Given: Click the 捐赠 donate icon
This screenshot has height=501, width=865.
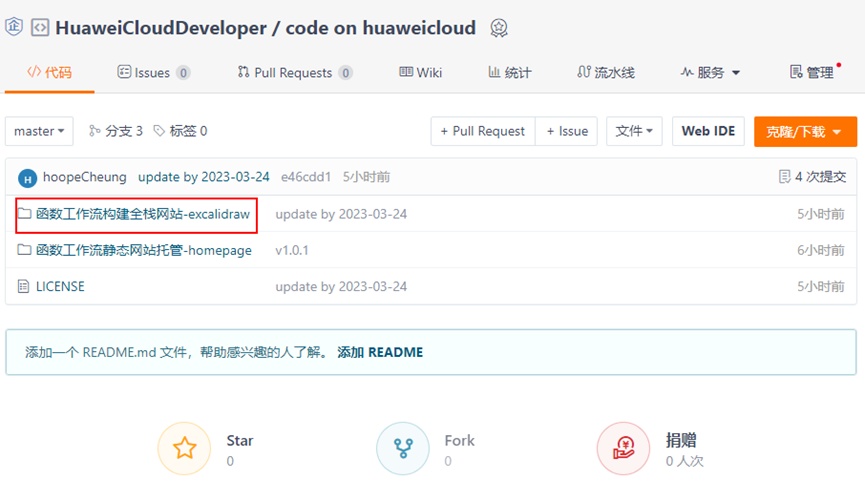Looking at the screenshot, I should tap(623, 449).
